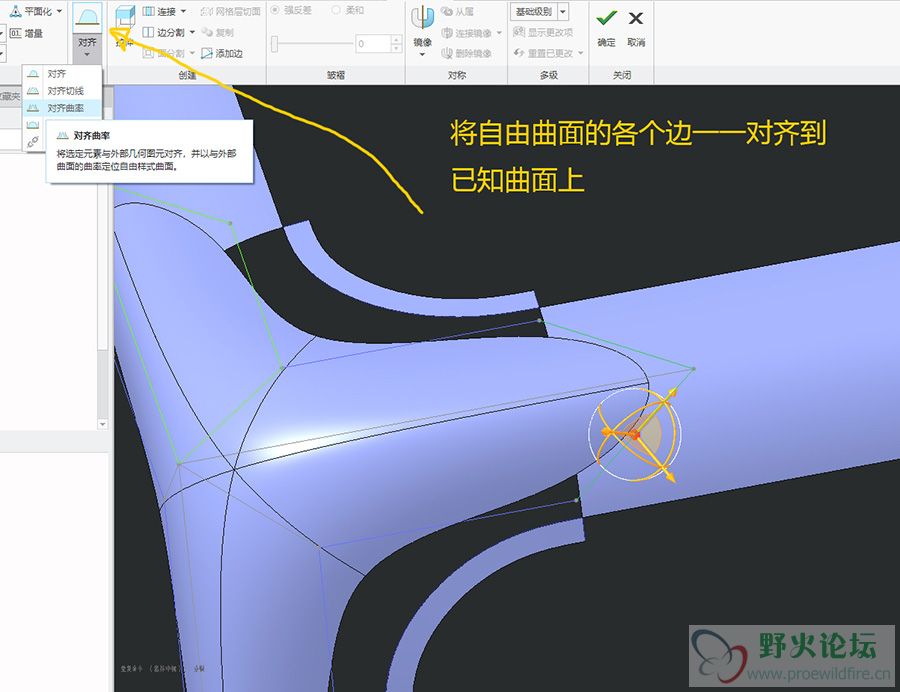The width and height of the screenshot is (900, 692).
Task: Choose 对齐切线 from the align menu
Action: pyautogui.click(x=62, y=91)
